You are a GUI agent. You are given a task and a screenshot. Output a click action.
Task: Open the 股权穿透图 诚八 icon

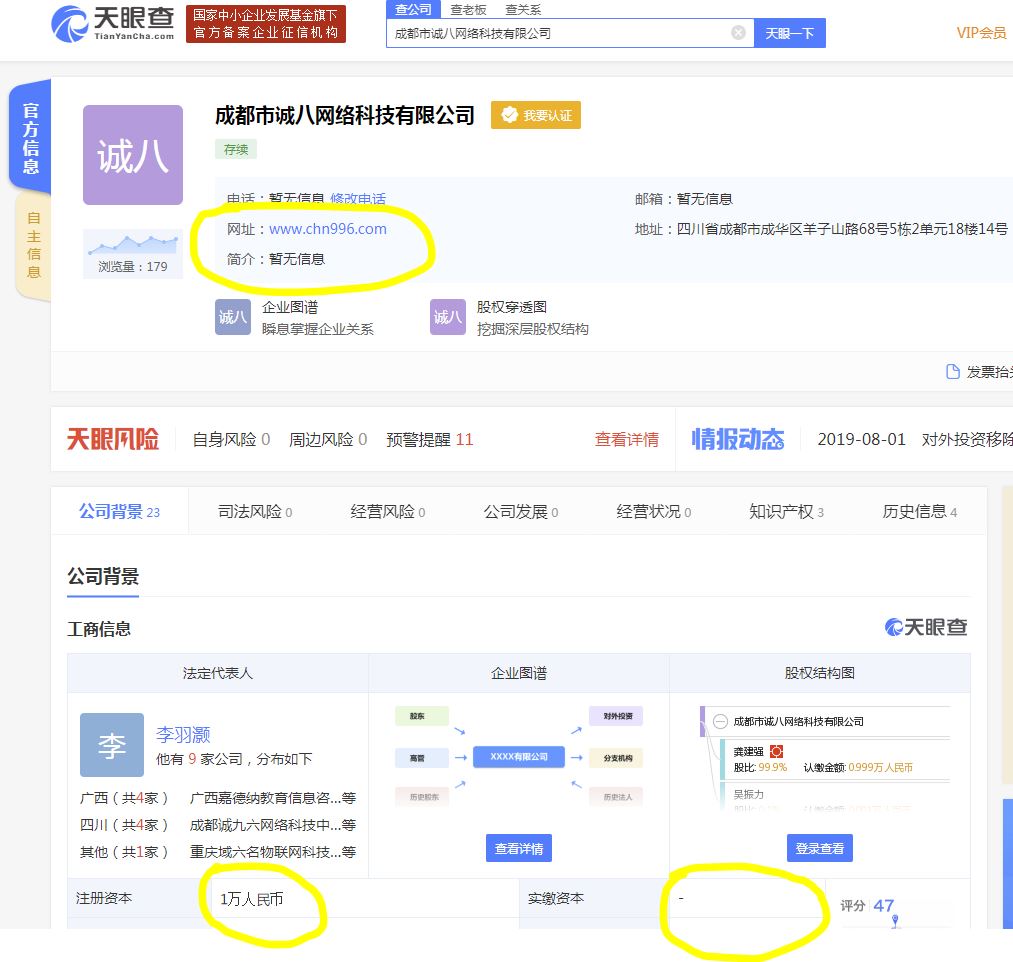448,317
